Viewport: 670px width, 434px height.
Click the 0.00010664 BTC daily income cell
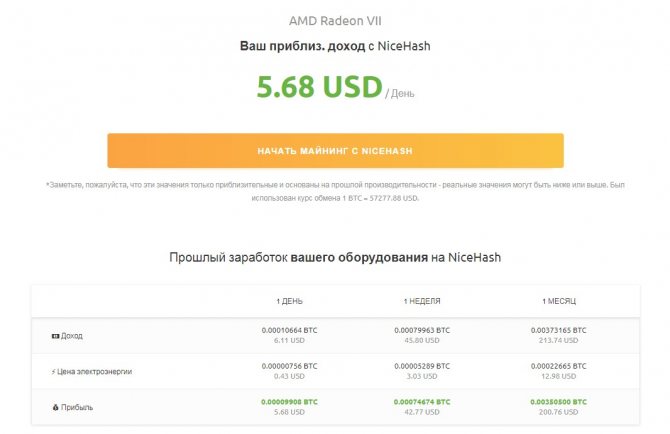point(289,330)
